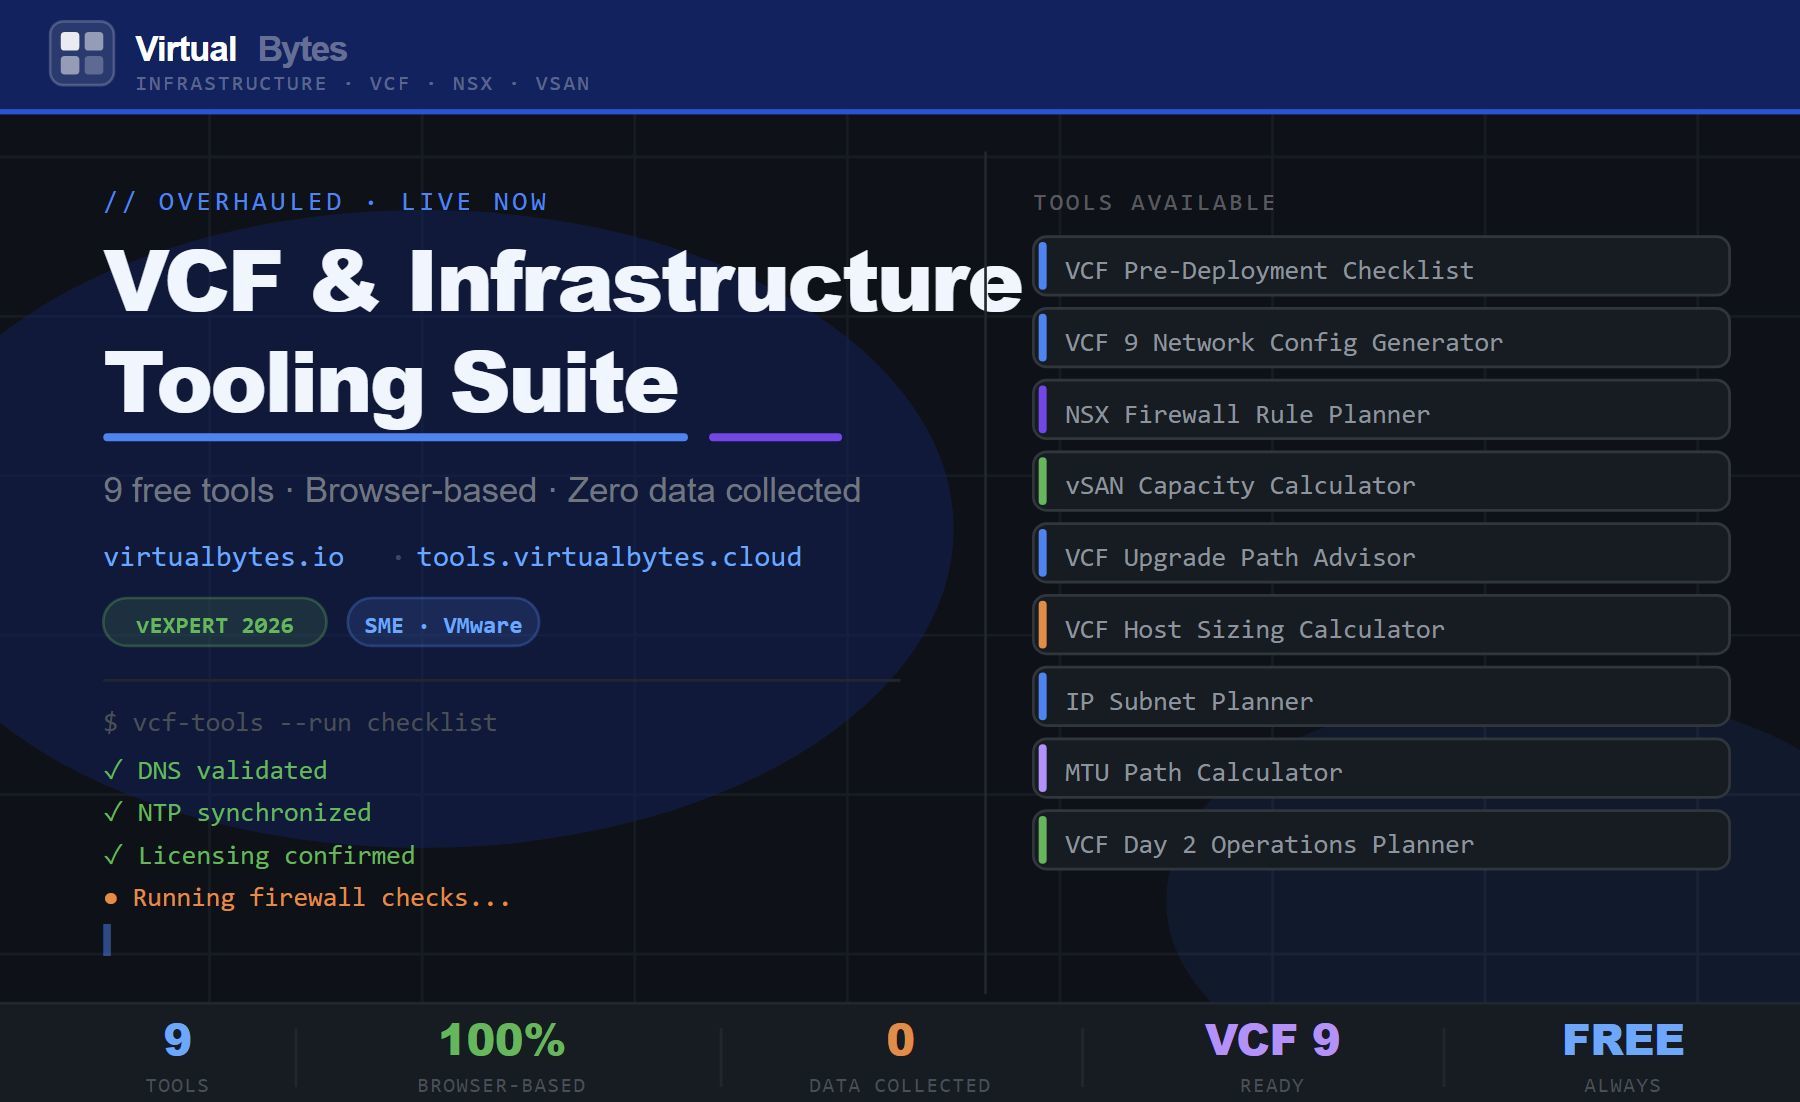Click the VCF & Infrastructure heading line
The image size is (1800, 1102).
(x=563, y=283)
